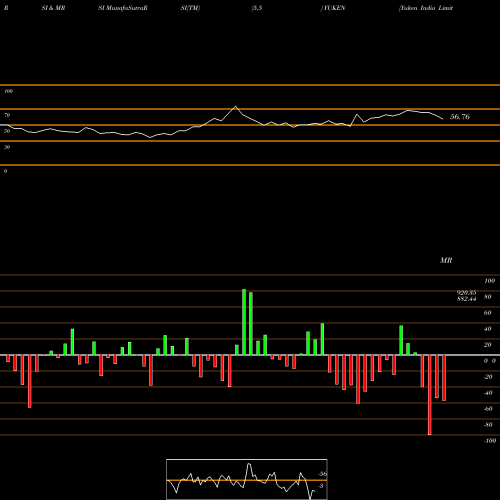Click the 100 label on the MR axis

(x=490, y=281)
